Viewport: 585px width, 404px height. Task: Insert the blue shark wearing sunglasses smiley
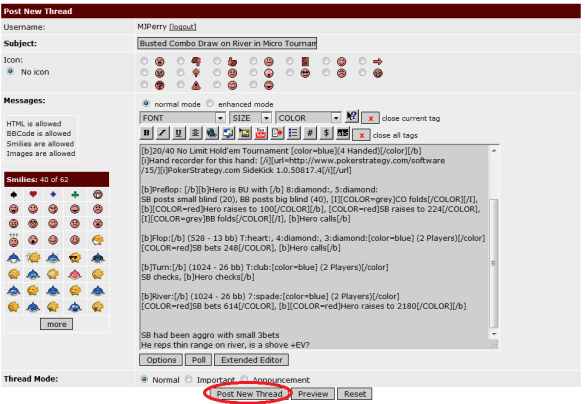98,258
